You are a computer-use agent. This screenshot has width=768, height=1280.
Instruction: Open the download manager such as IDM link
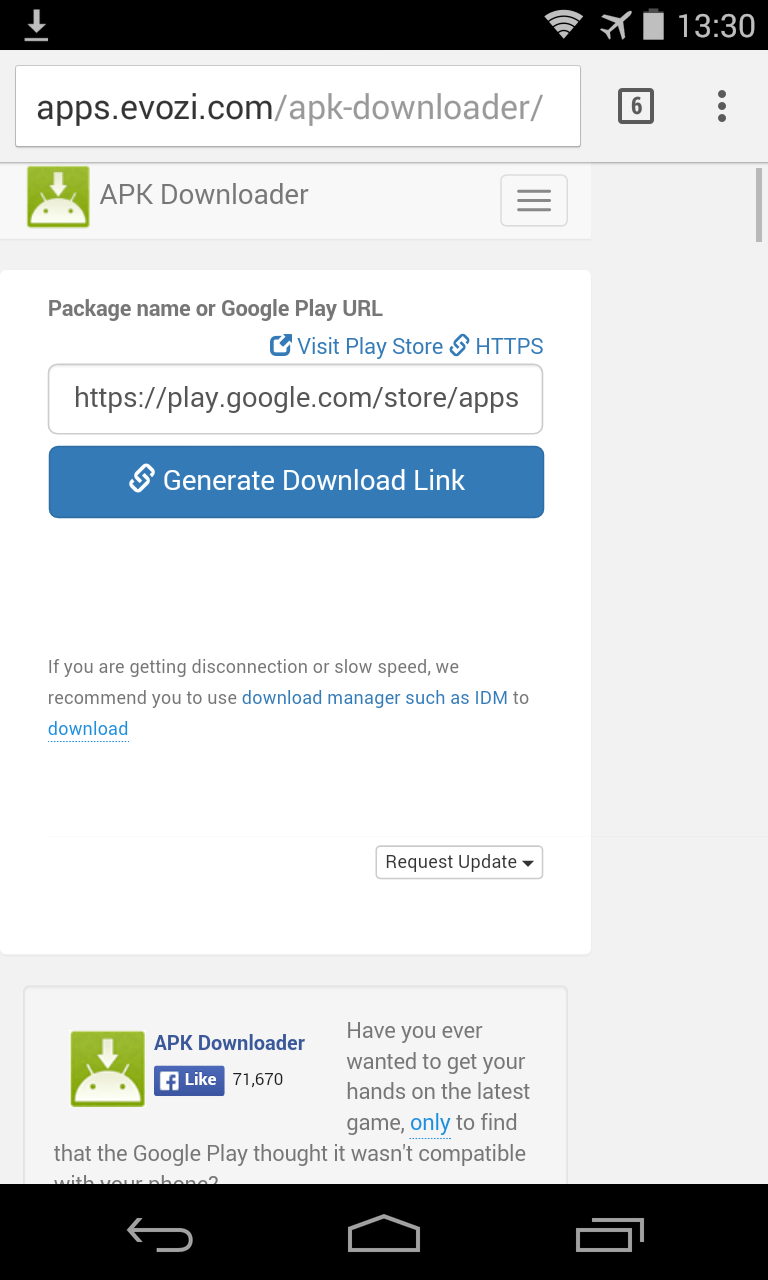(x=375, y=698)
